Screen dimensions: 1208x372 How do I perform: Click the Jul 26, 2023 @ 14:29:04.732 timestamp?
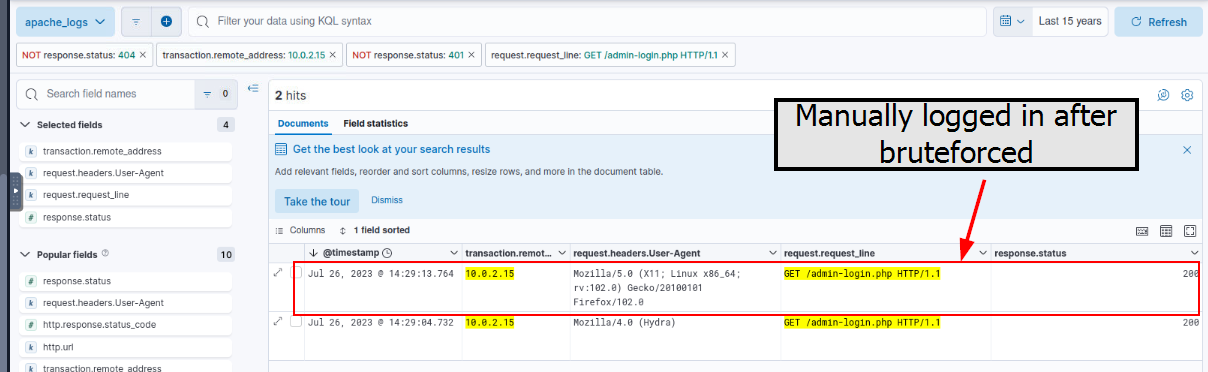tap(380, 323)
